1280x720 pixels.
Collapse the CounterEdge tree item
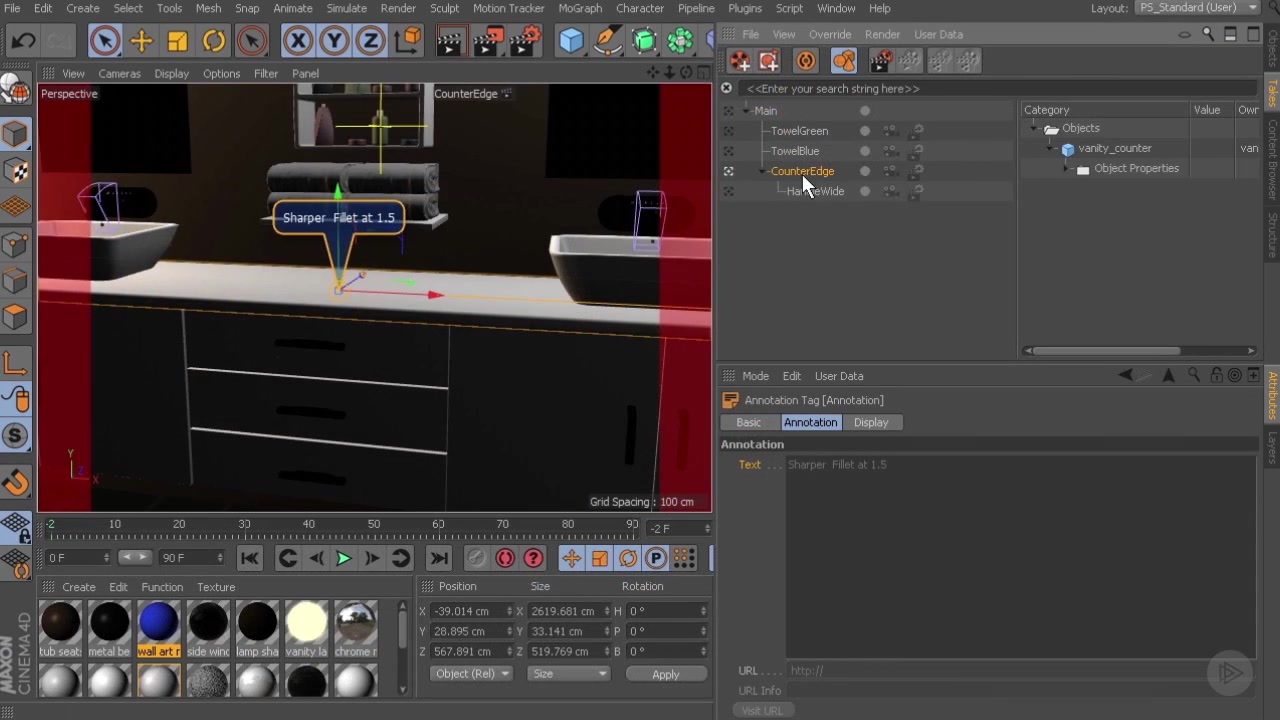(760, 171)
